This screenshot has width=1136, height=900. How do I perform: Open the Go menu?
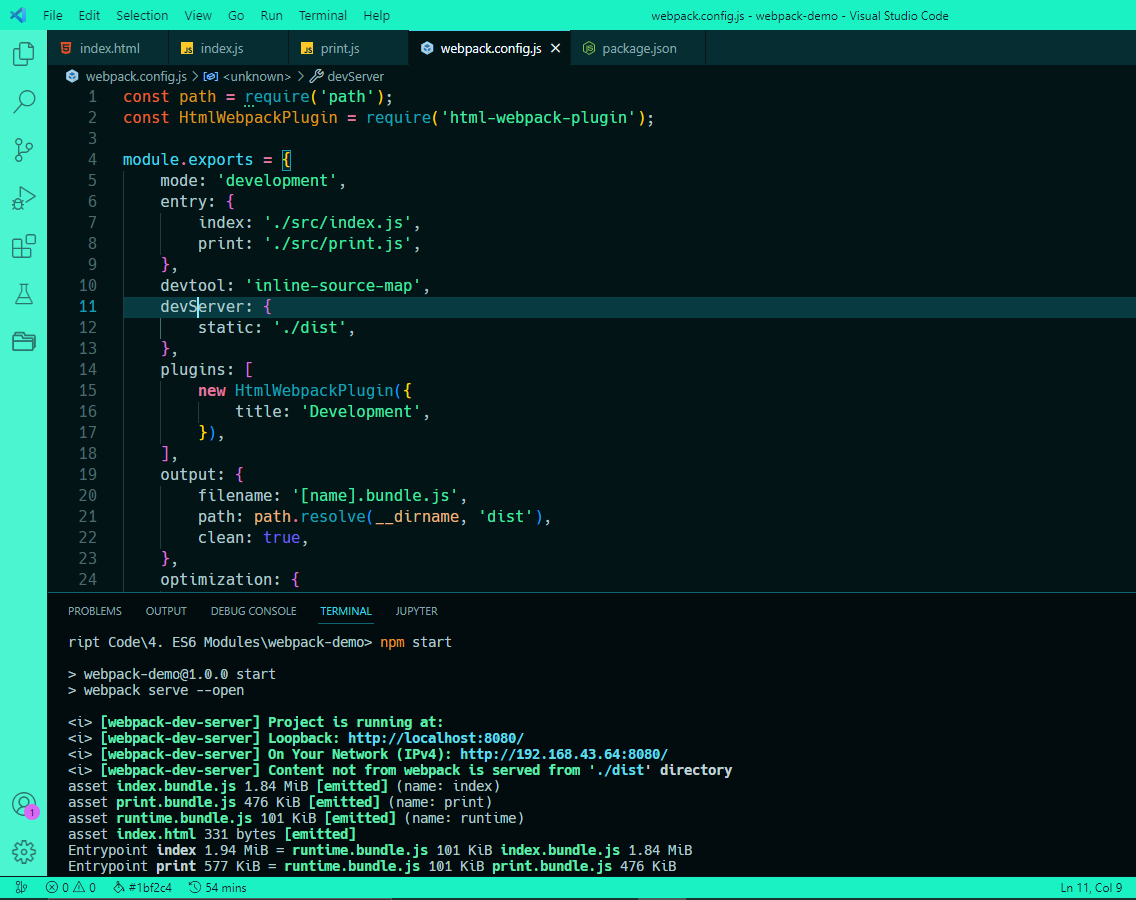click(236, 15)
